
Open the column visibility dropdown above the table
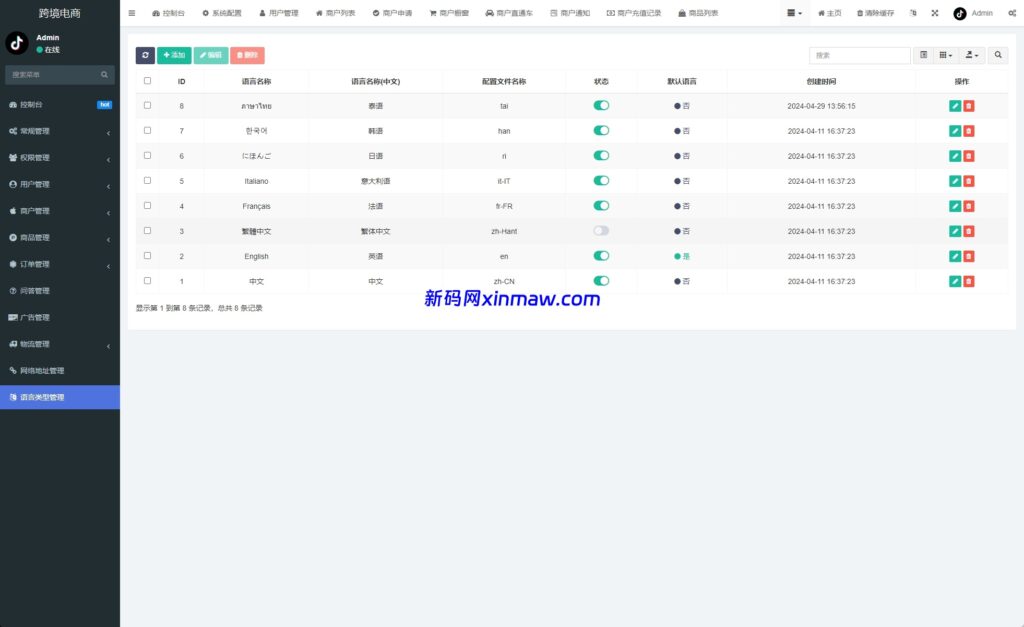tap(943, 55)
